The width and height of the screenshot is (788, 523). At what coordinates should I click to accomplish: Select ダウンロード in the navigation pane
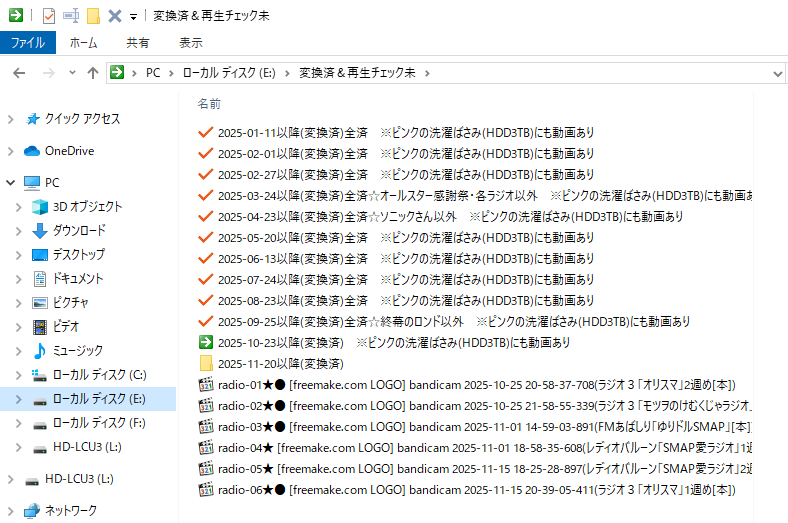[x=78, y=231]
